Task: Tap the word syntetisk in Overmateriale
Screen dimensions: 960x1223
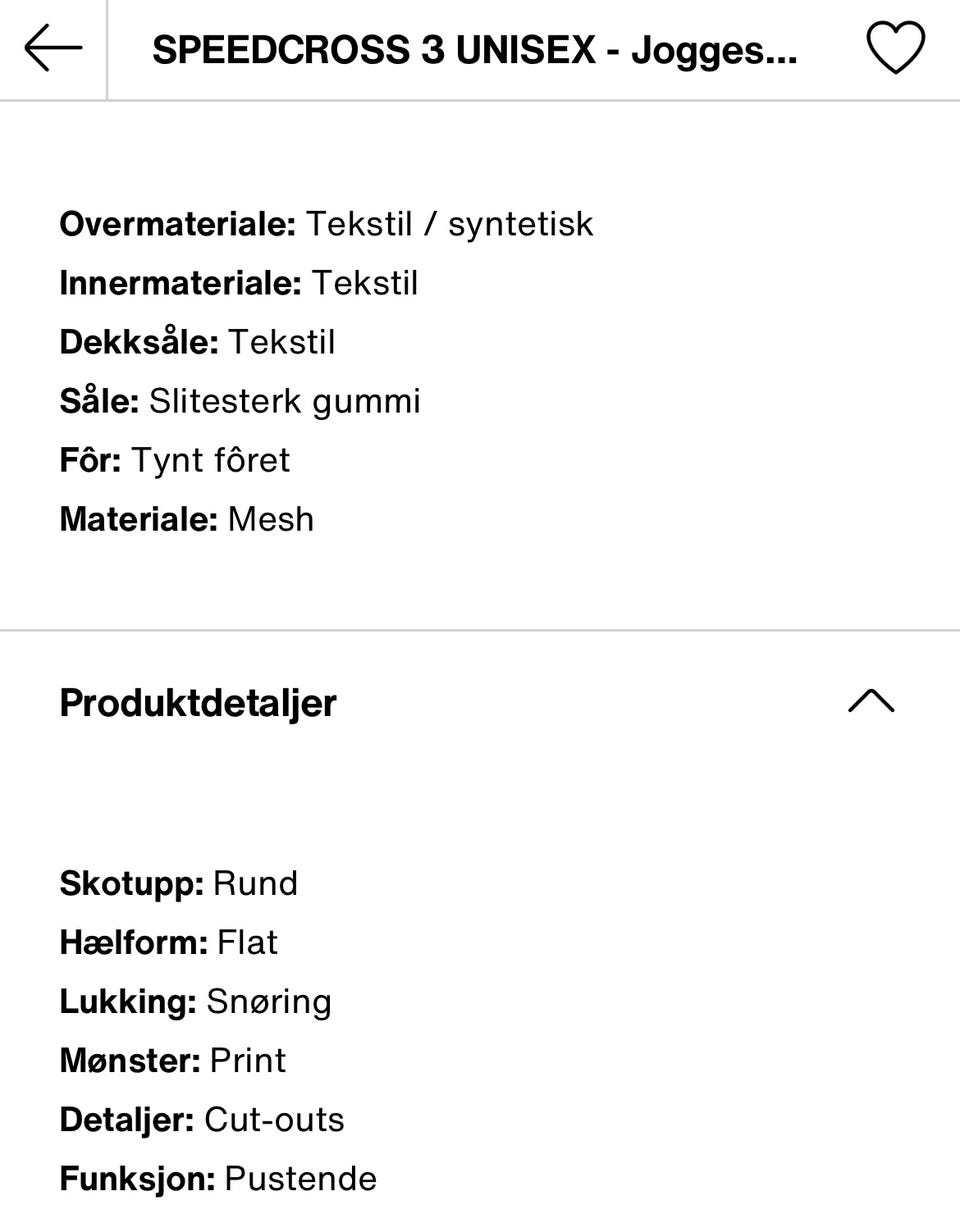Action: tap(520, 224)
